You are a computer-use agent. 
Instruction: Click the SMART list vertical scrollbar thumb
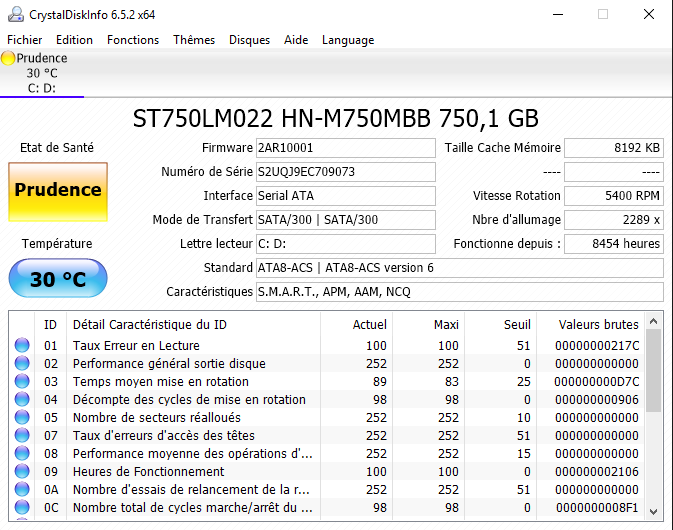(653, 371)
